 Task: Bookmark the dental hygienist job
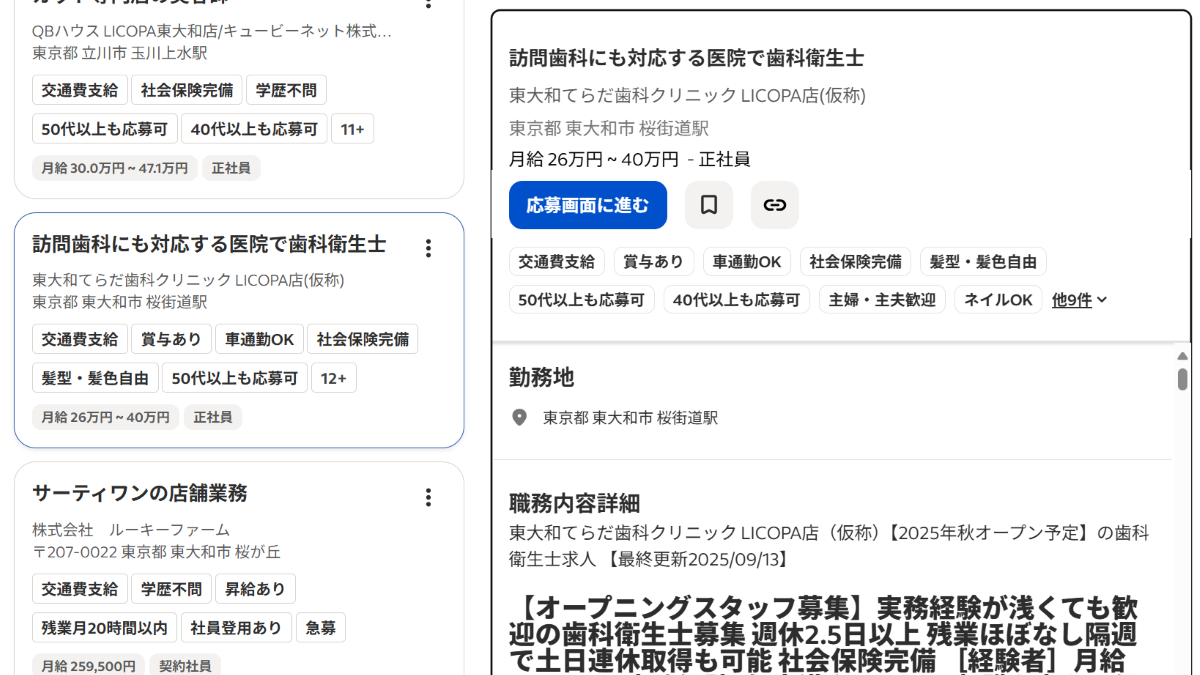pyautogui.click(x=709, y=205)
